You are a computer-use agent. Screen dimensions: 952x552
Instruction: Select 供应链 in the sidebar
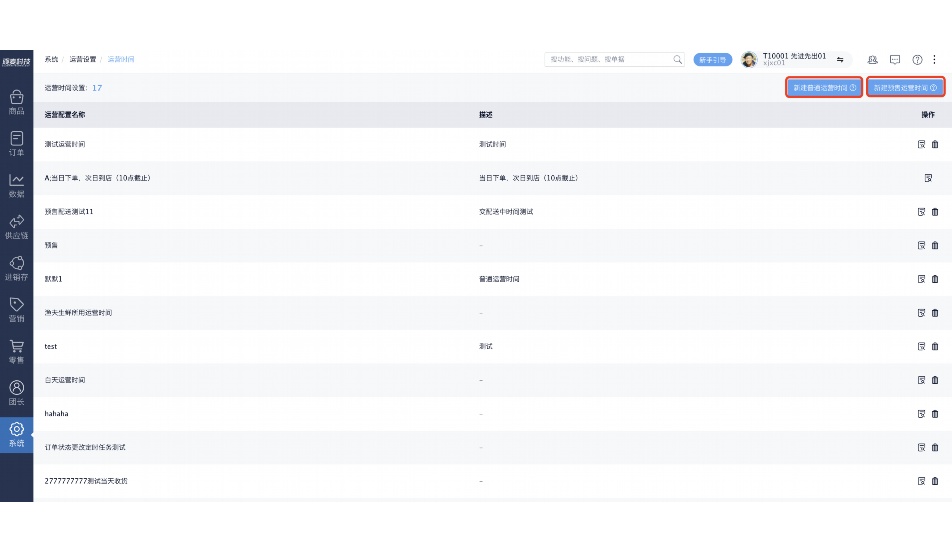coord(16,227)
